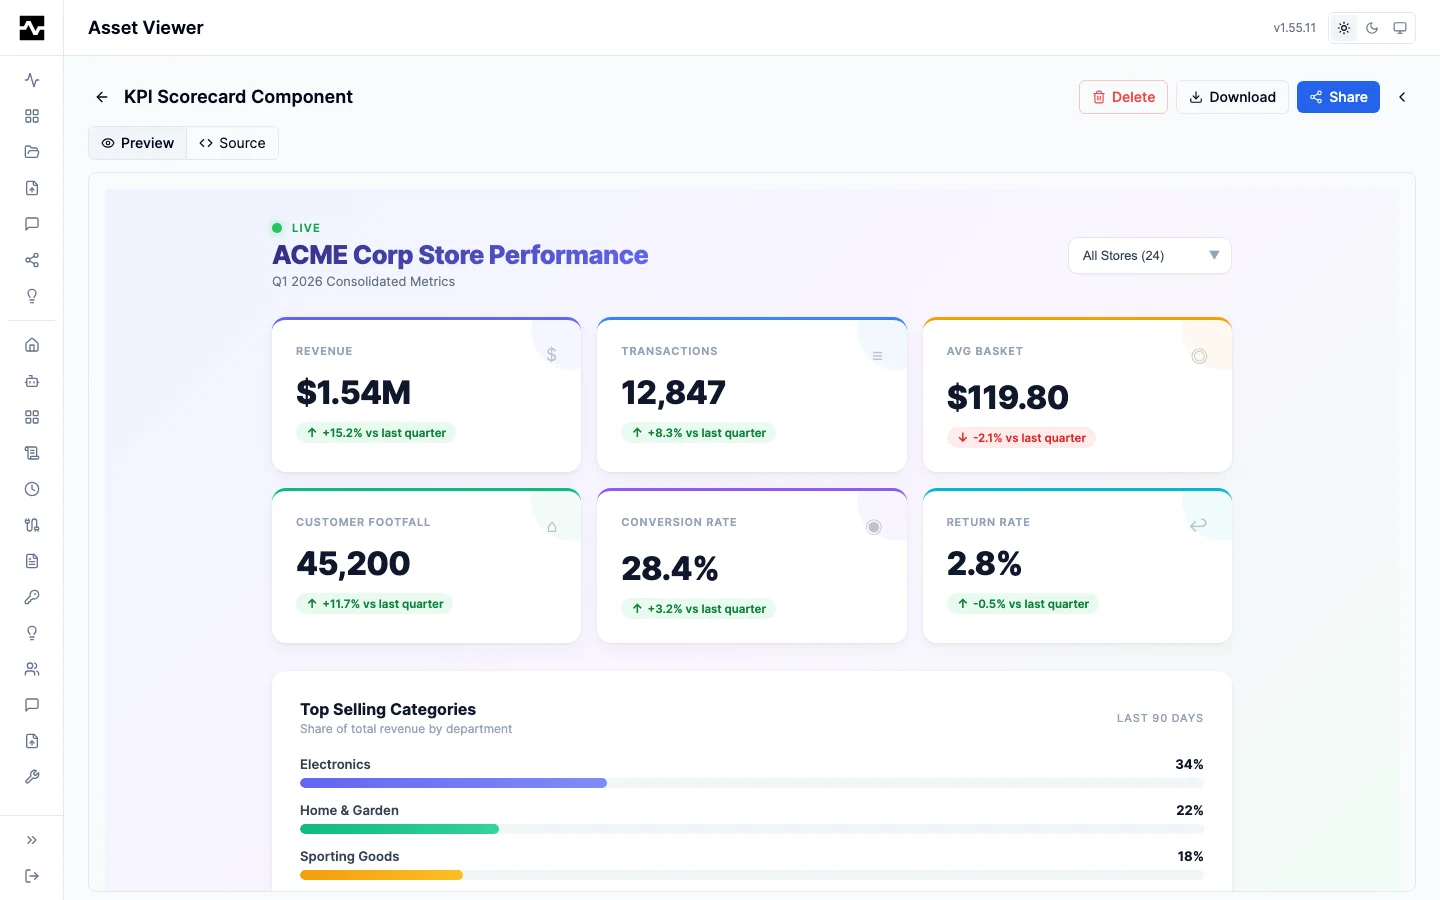Select system theme monitor toggle
The width and height of the screenshot is (1440, 900).
(1400, 28)
